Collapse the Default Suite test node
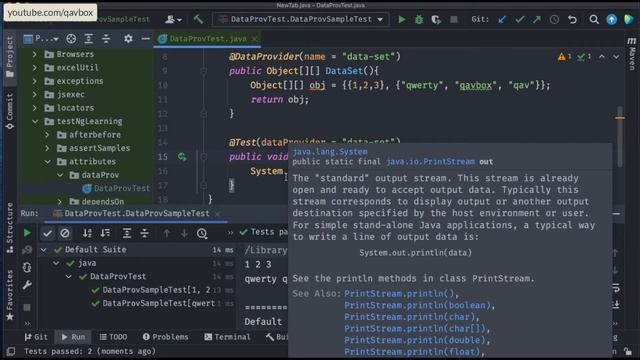 44,249
